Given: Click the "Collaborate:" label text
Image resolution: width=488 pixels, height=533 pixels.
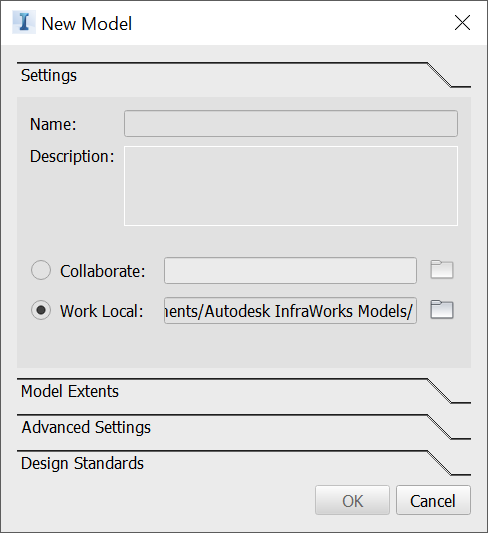Looking at the screenshot, I should (x=103, y=271).
